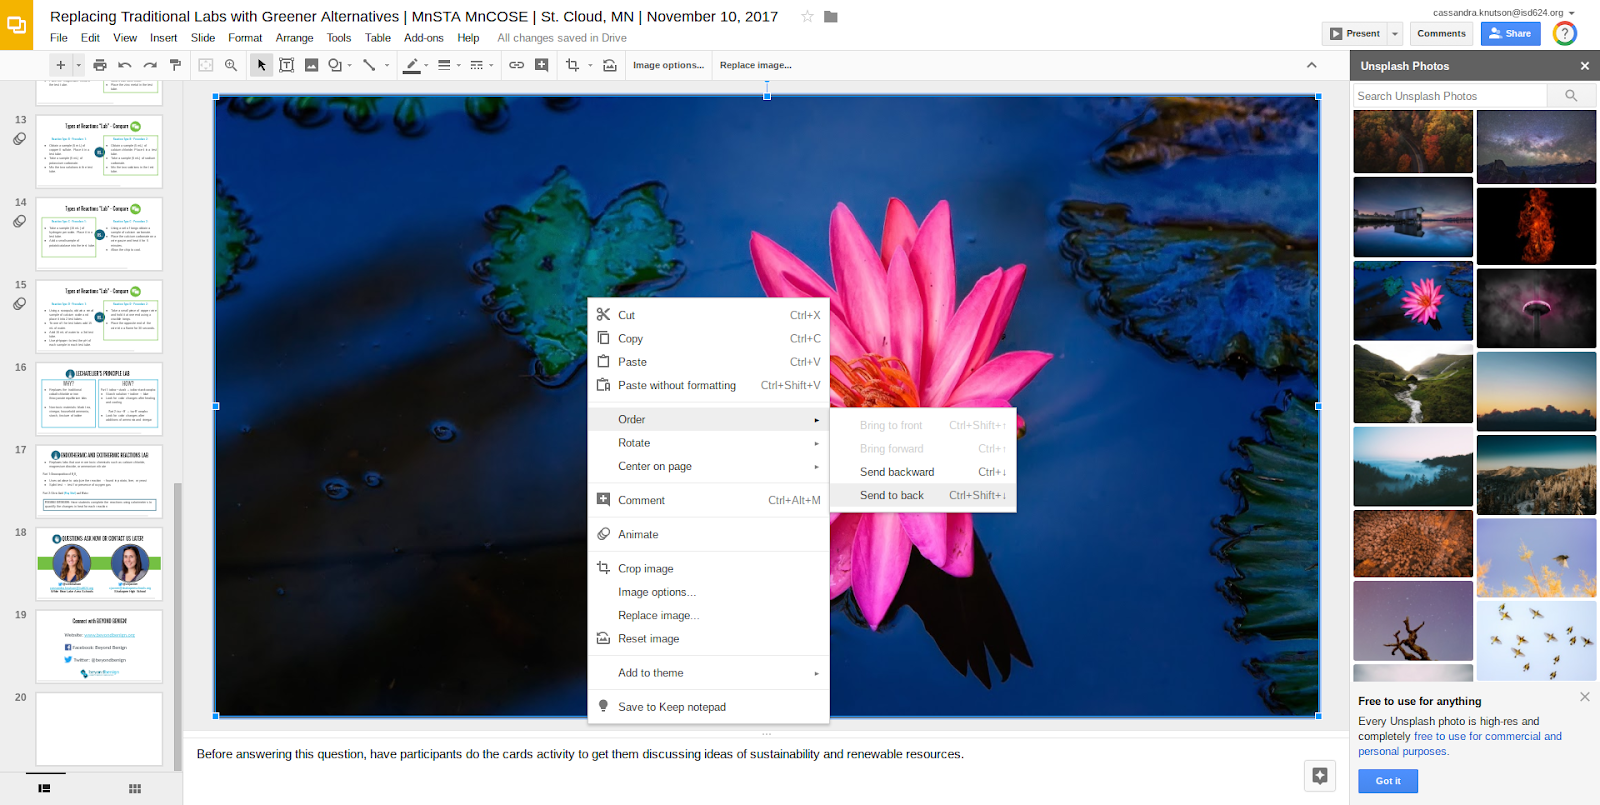Viewport: 1600px width, 805px height.
Task: Click the Present button
Action: [x=1355, y=33]
